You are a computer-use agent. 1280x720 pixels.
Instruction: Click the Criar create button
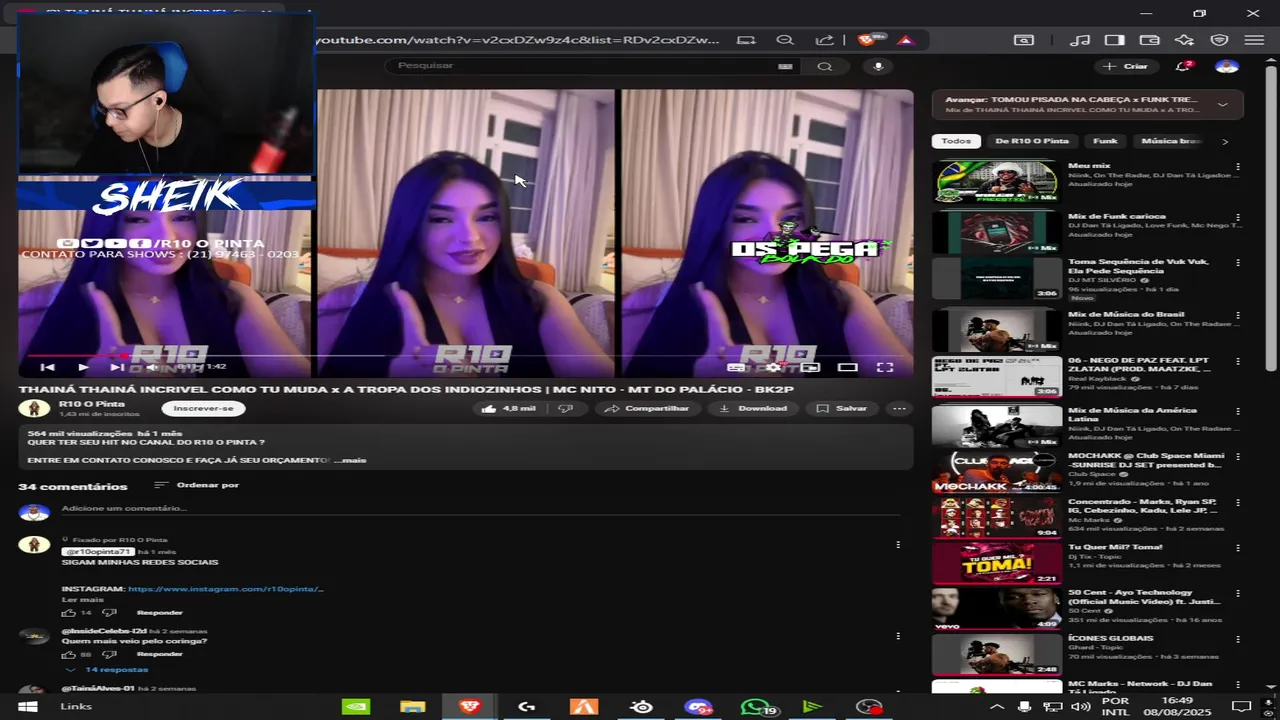[1125, 66]
